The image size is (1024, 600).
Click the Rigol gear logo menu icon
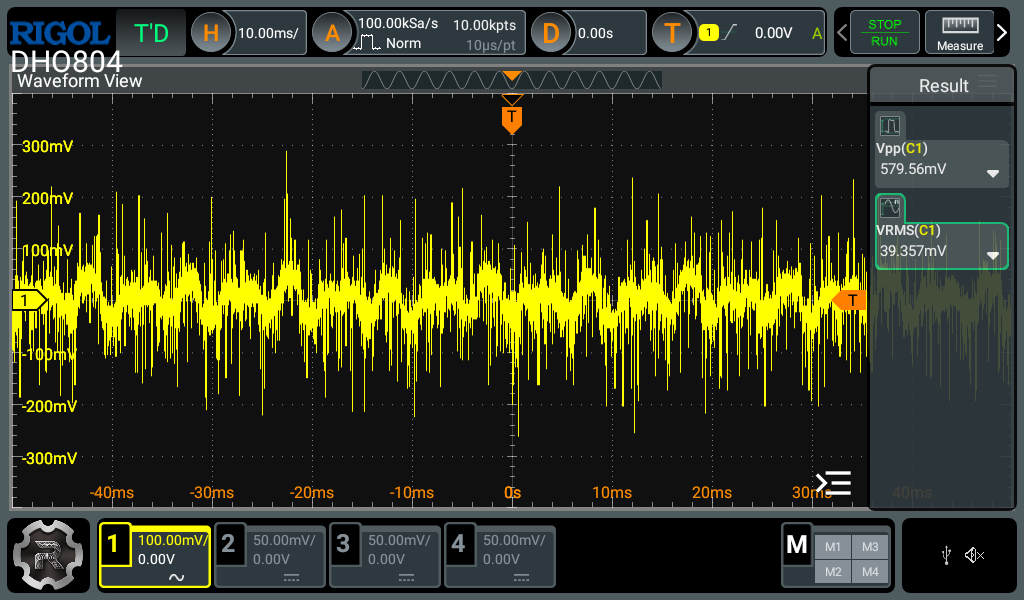tap(50, 555)
